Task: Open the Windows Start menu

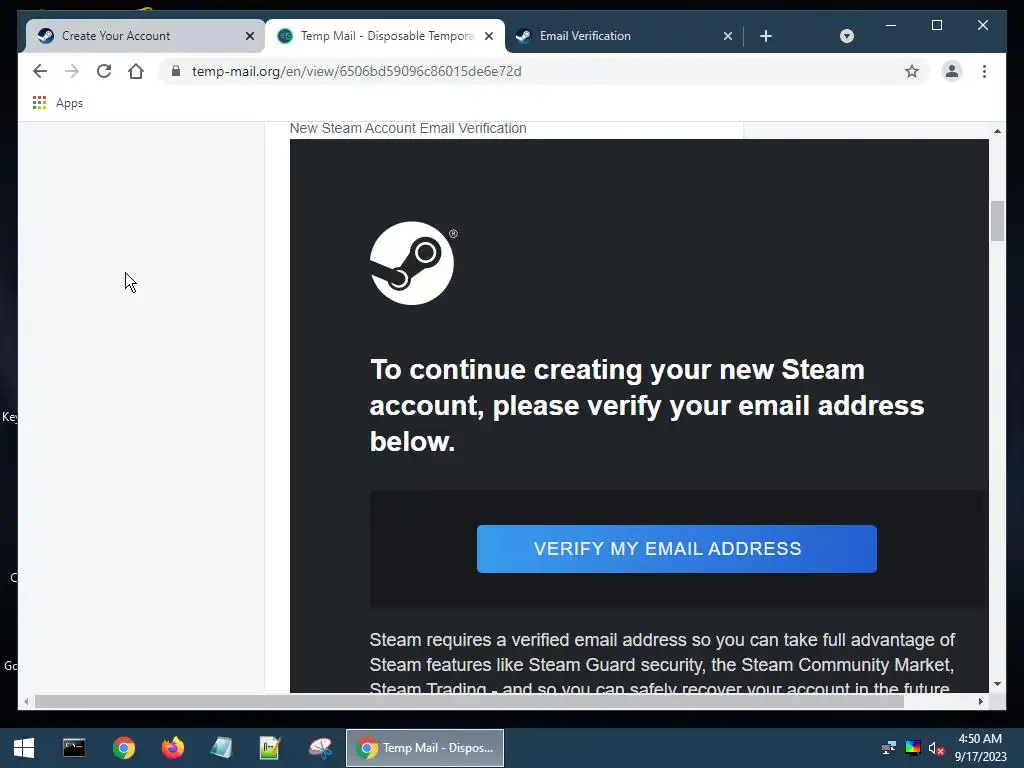Action: [x=24, y=748]
